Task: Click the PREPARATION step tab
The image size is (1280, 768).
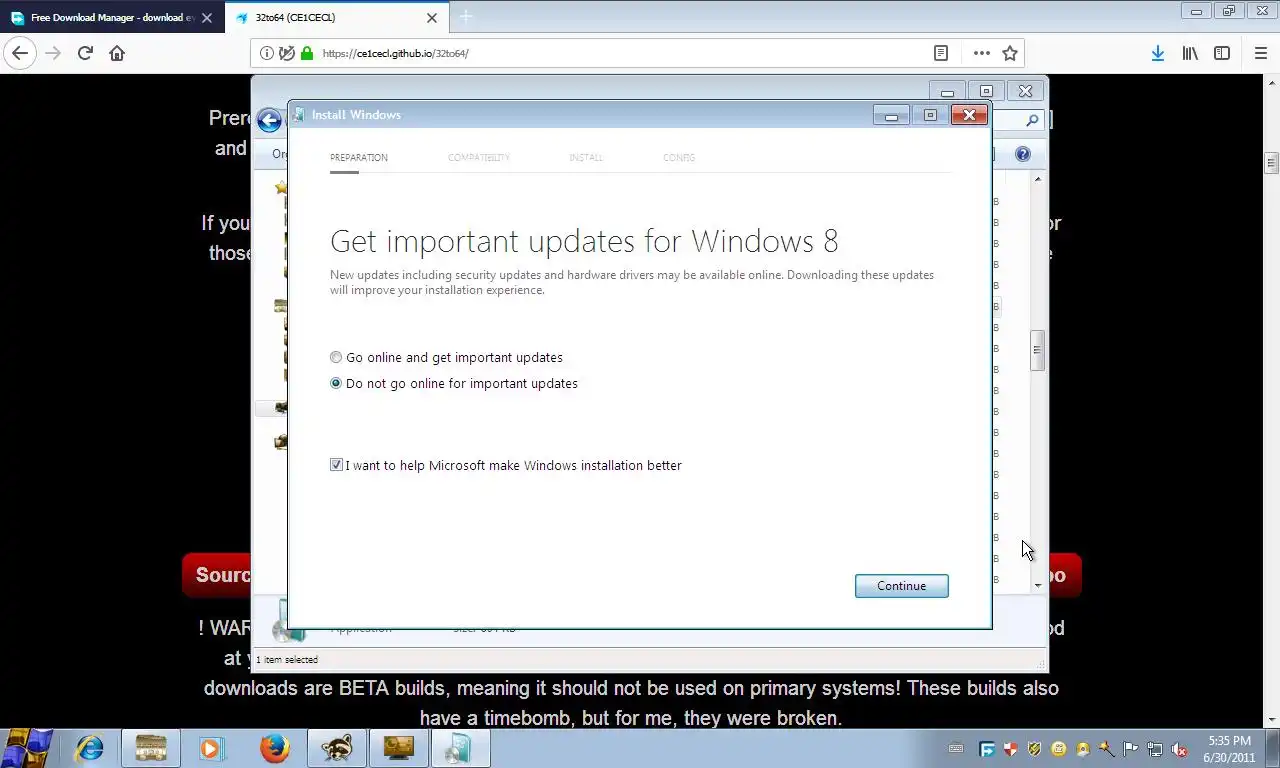Action: click(359, 158)
